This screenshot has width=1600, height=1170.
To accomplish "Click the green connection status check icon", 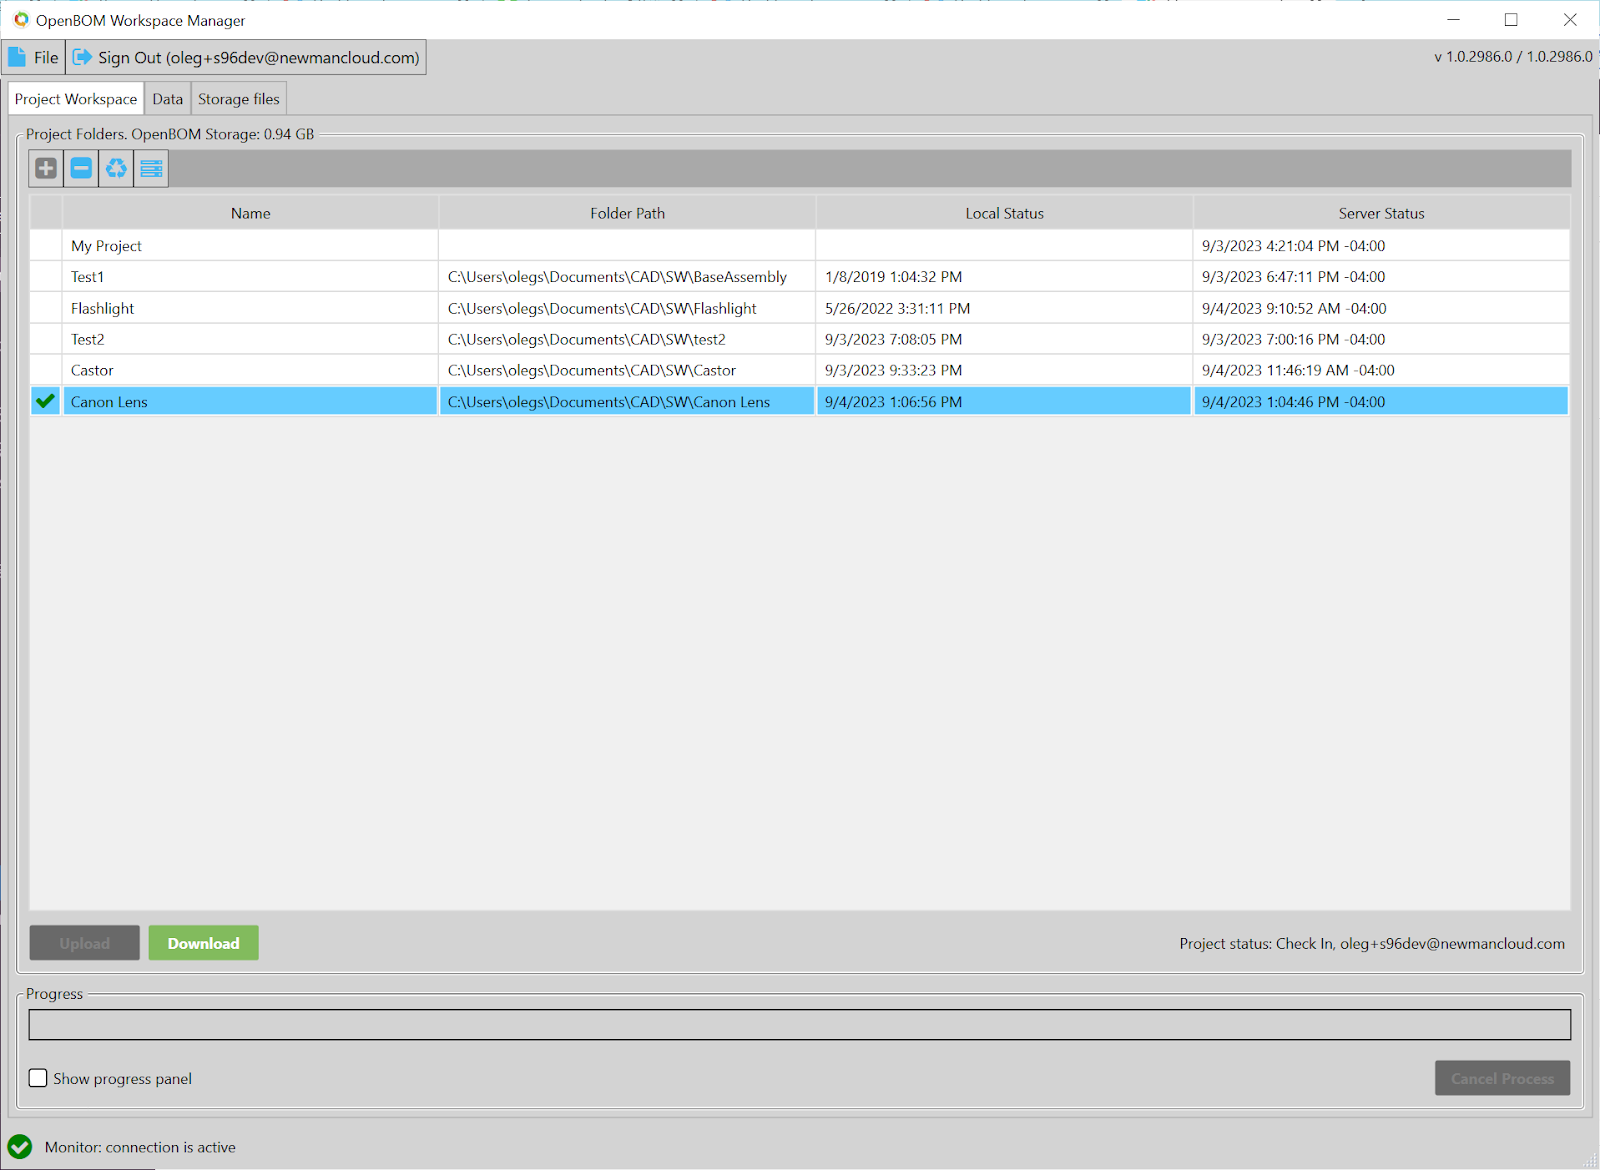I will tap(20, 1147).
